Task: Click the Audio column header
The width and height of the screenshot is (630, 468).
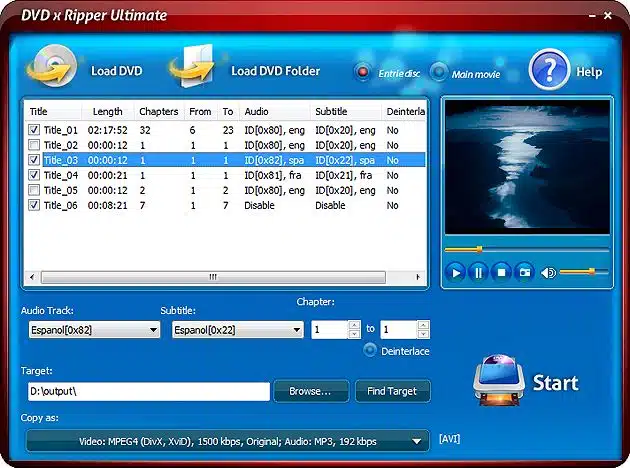Action: 275,111
